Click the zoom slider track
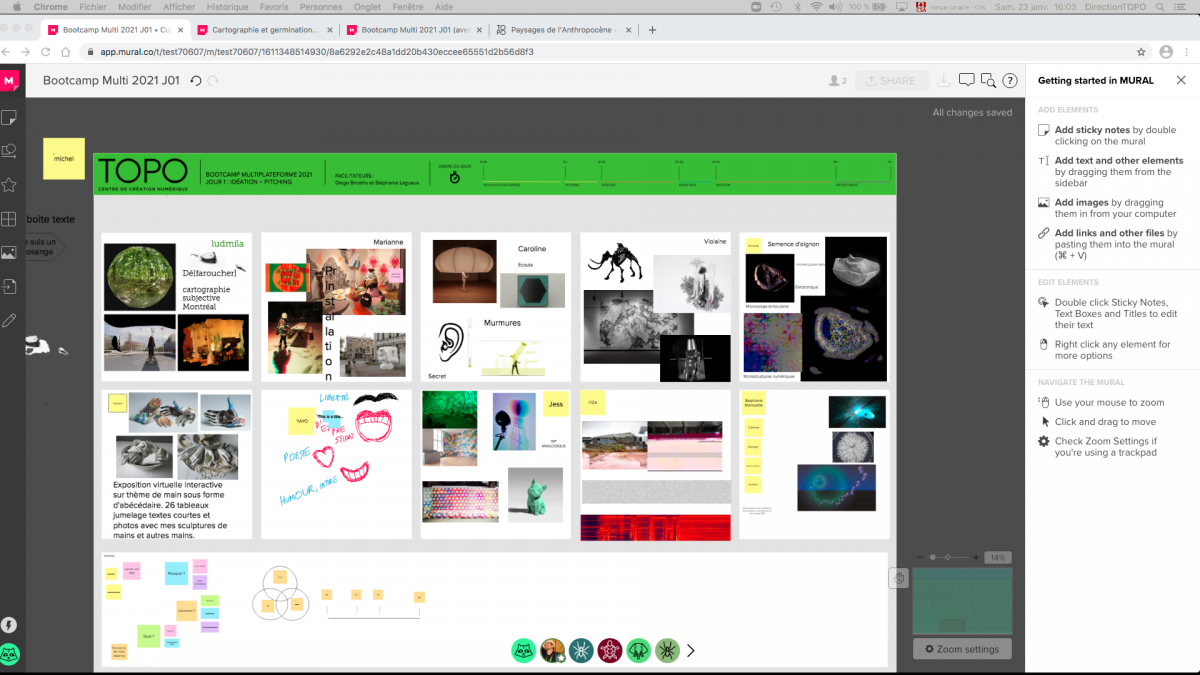The image size is (1200, 675). (949, 557)
